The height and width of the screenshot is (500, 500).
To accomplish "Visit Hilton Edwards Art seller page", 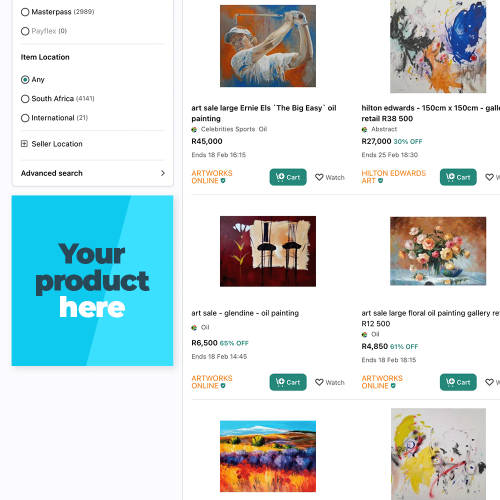I will click(394, 177).
